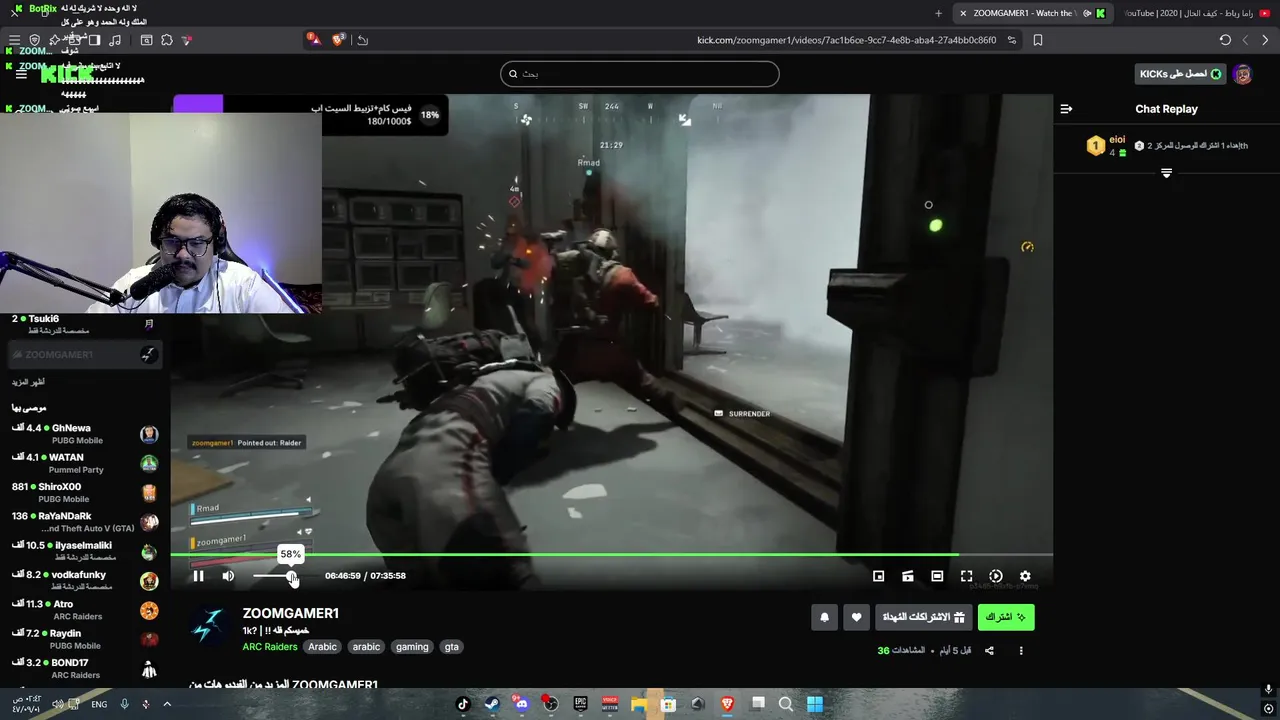
Task: Open the playback speed control icon
Action: click(x=996, y=576)
